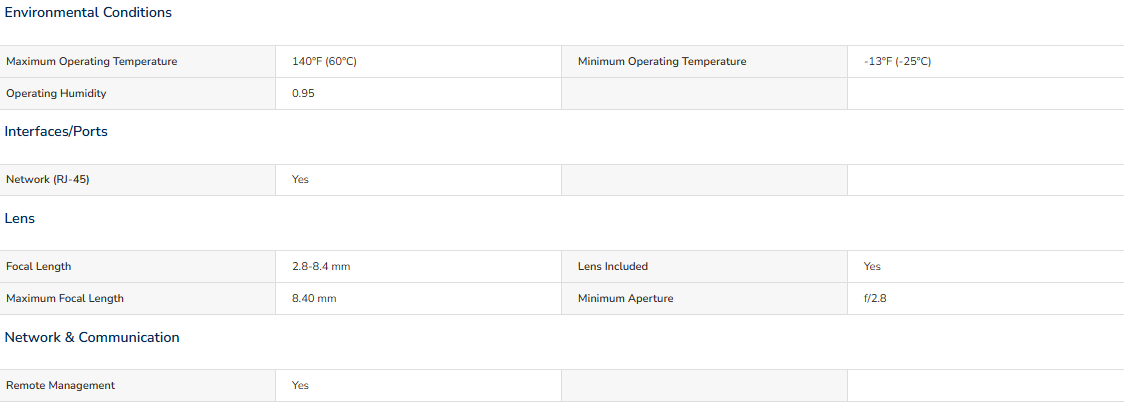
Task: Click the 140°F (60°C) value cell
Action: (x=324, y=62)
